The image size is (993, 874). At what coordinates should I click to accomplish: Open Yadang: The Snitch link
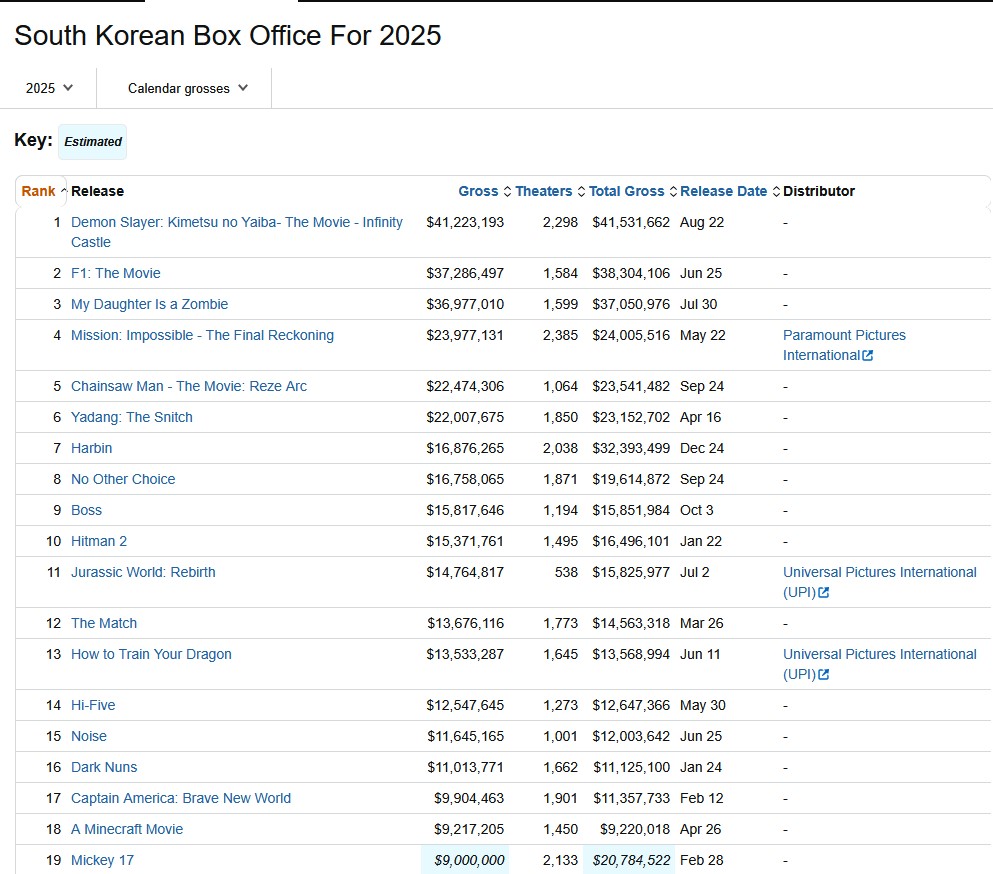point(132,417)
